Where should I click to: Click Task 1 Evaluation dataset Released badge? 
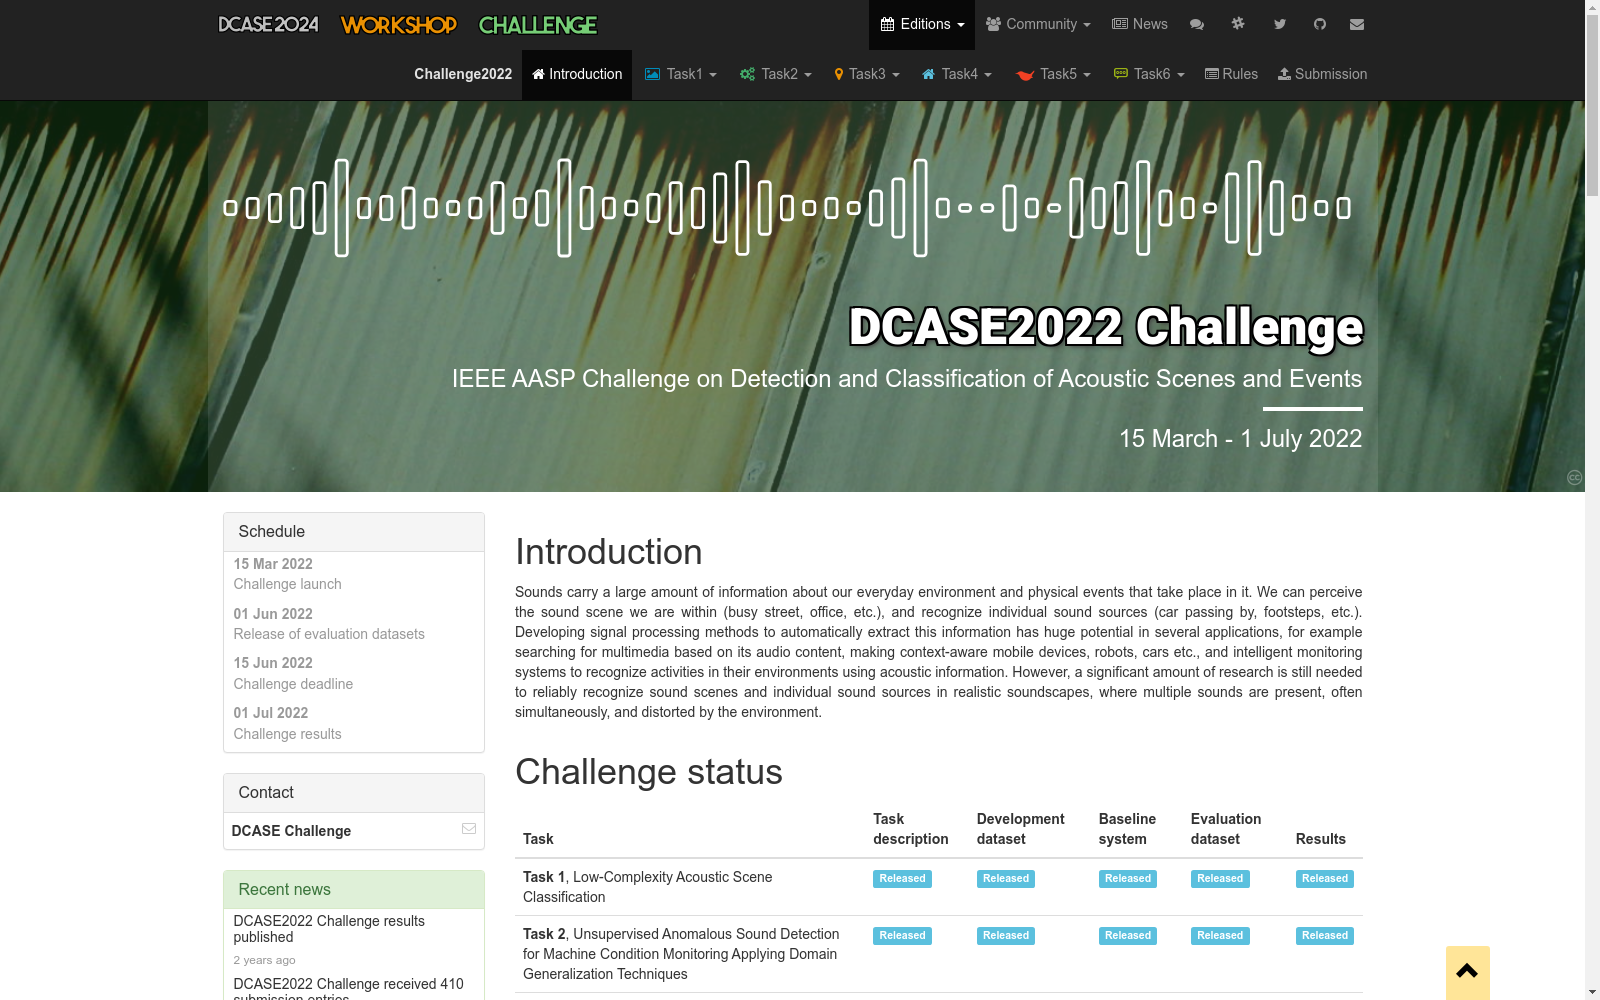coord(1220,879)
